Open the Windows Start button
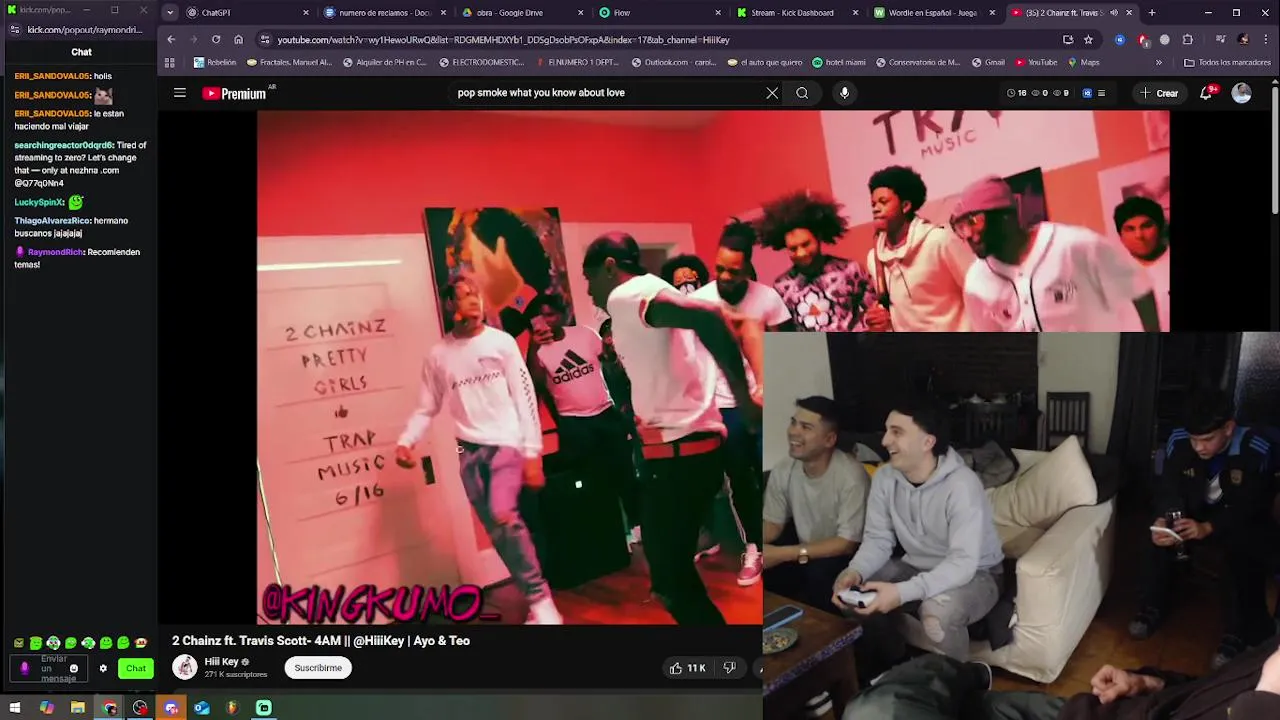 pos(15,708)
